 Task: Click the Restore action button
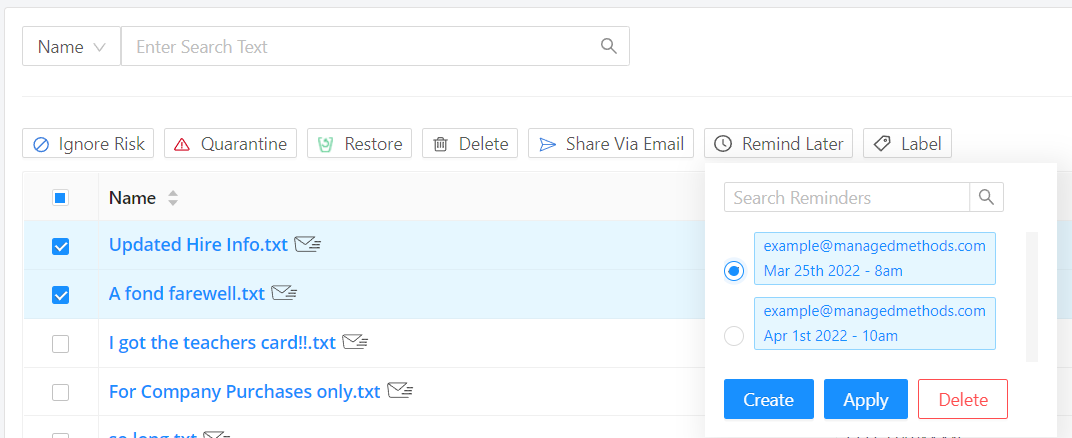[359, 143]
